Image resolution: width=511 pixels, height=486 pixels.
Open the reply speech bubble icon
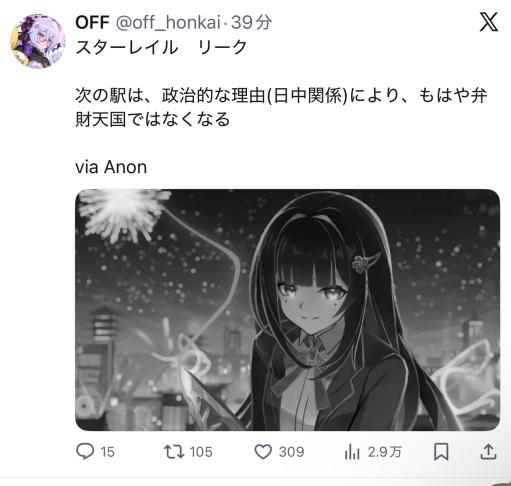(85, 451)
